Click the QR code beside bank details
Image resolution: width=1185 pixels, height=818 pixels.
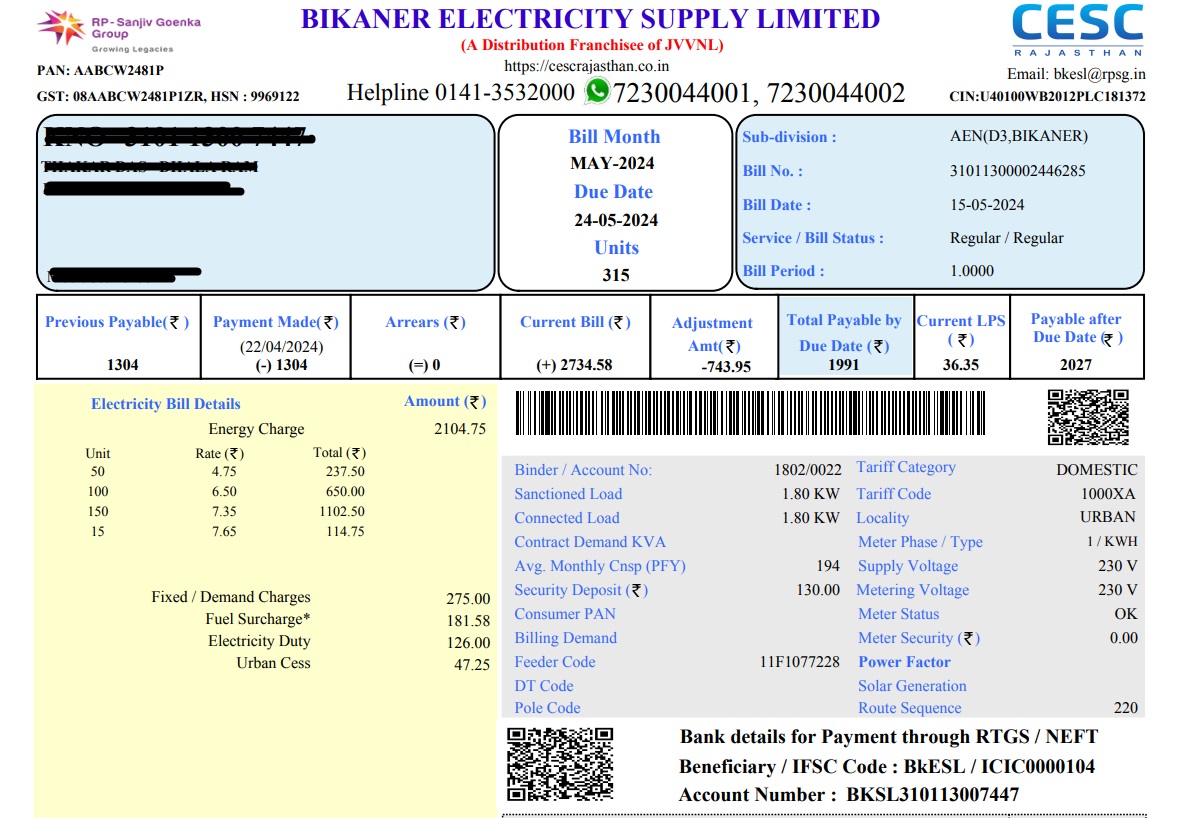coord(559,765)
